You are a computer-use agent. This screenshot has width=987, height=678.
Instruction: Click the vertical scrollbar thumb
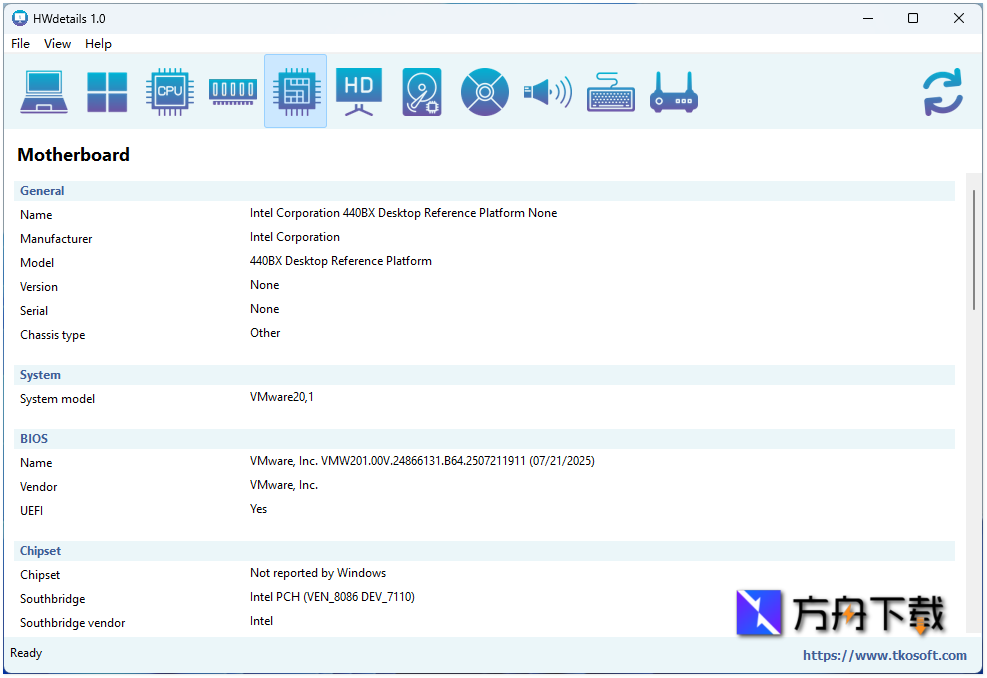click(974, 250)
